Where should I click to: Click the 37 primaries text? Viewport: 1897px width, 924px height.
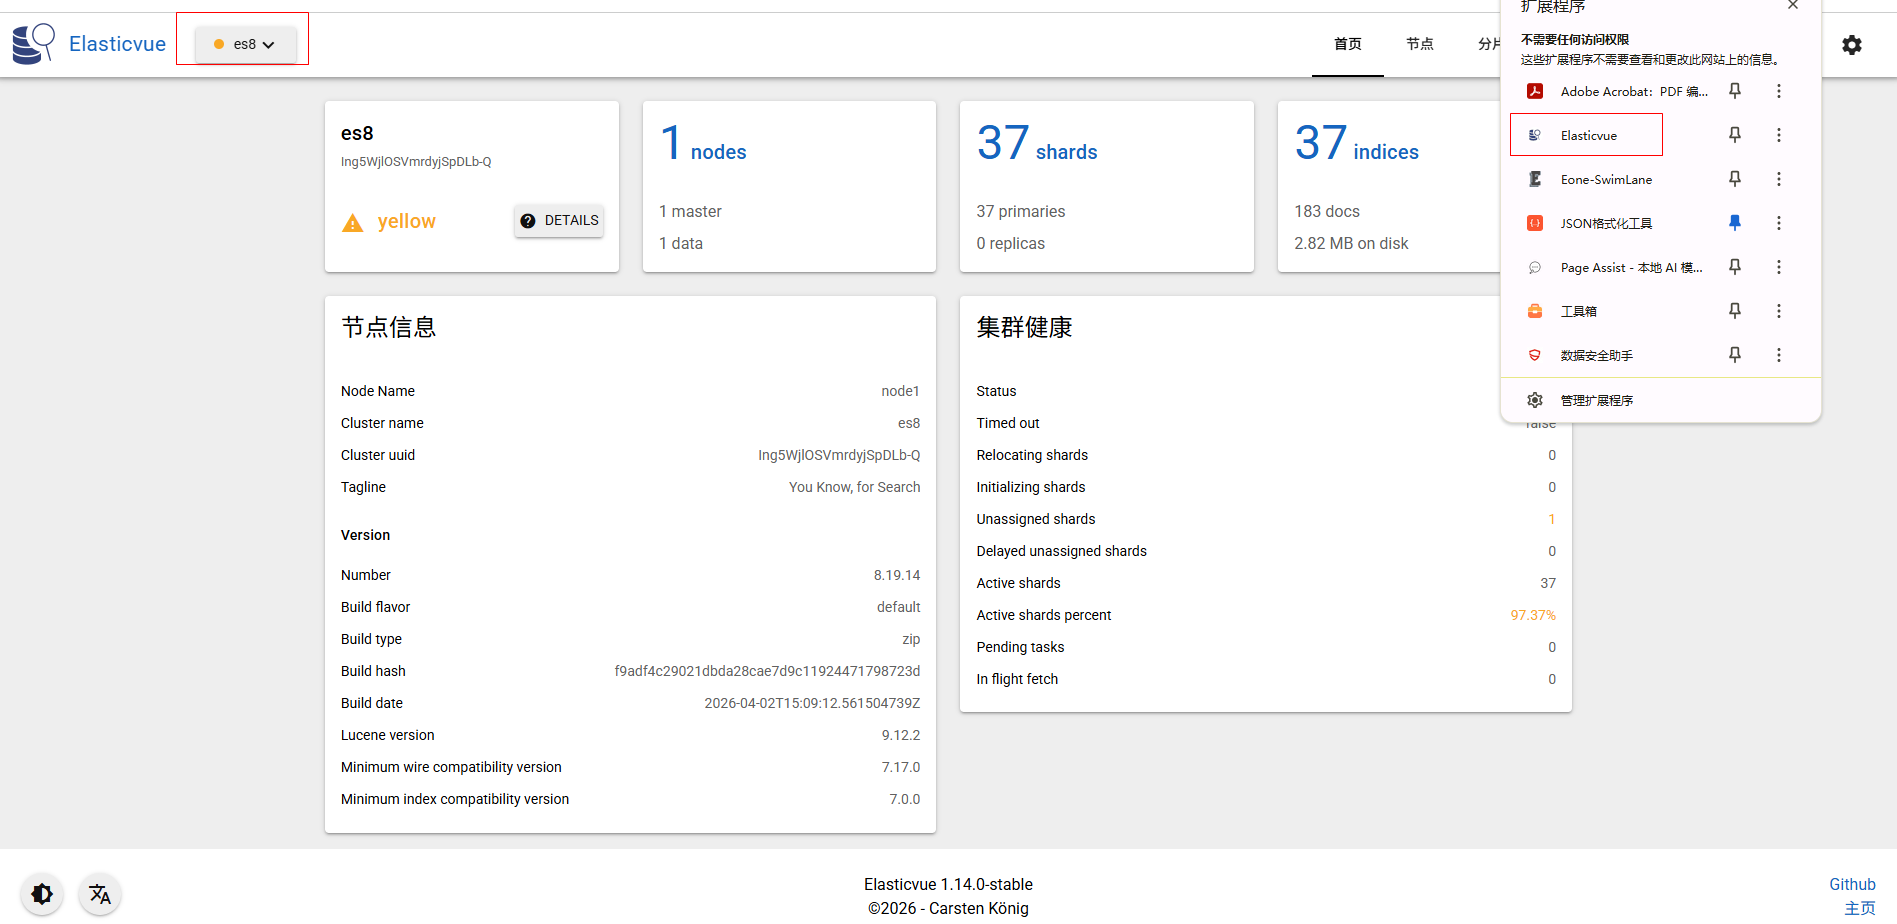[x=1021, y=211]
